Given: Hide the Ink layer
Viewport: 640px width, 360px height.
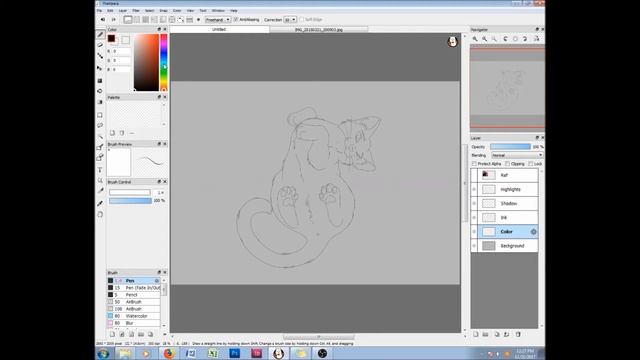Looking at the screenshot, I should click(474, 218).
